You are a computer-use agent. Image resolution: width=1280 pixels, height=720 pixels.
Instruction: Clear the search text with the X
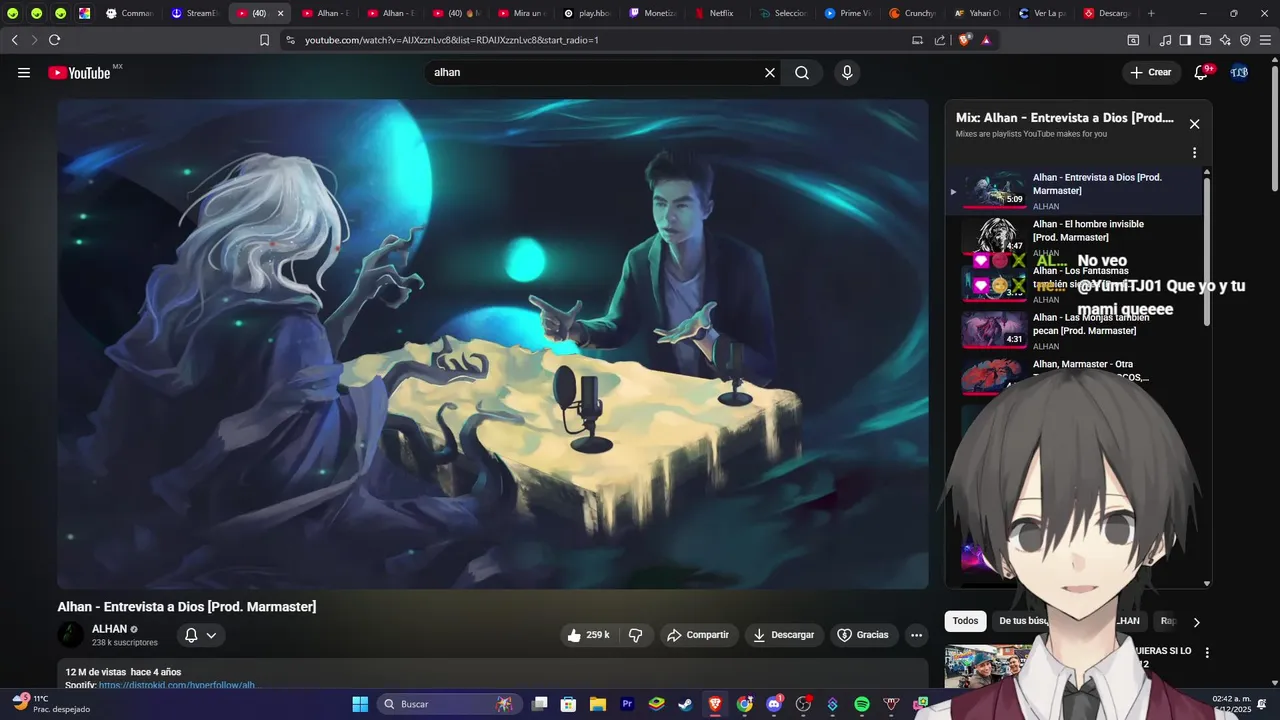click(770, 72)
